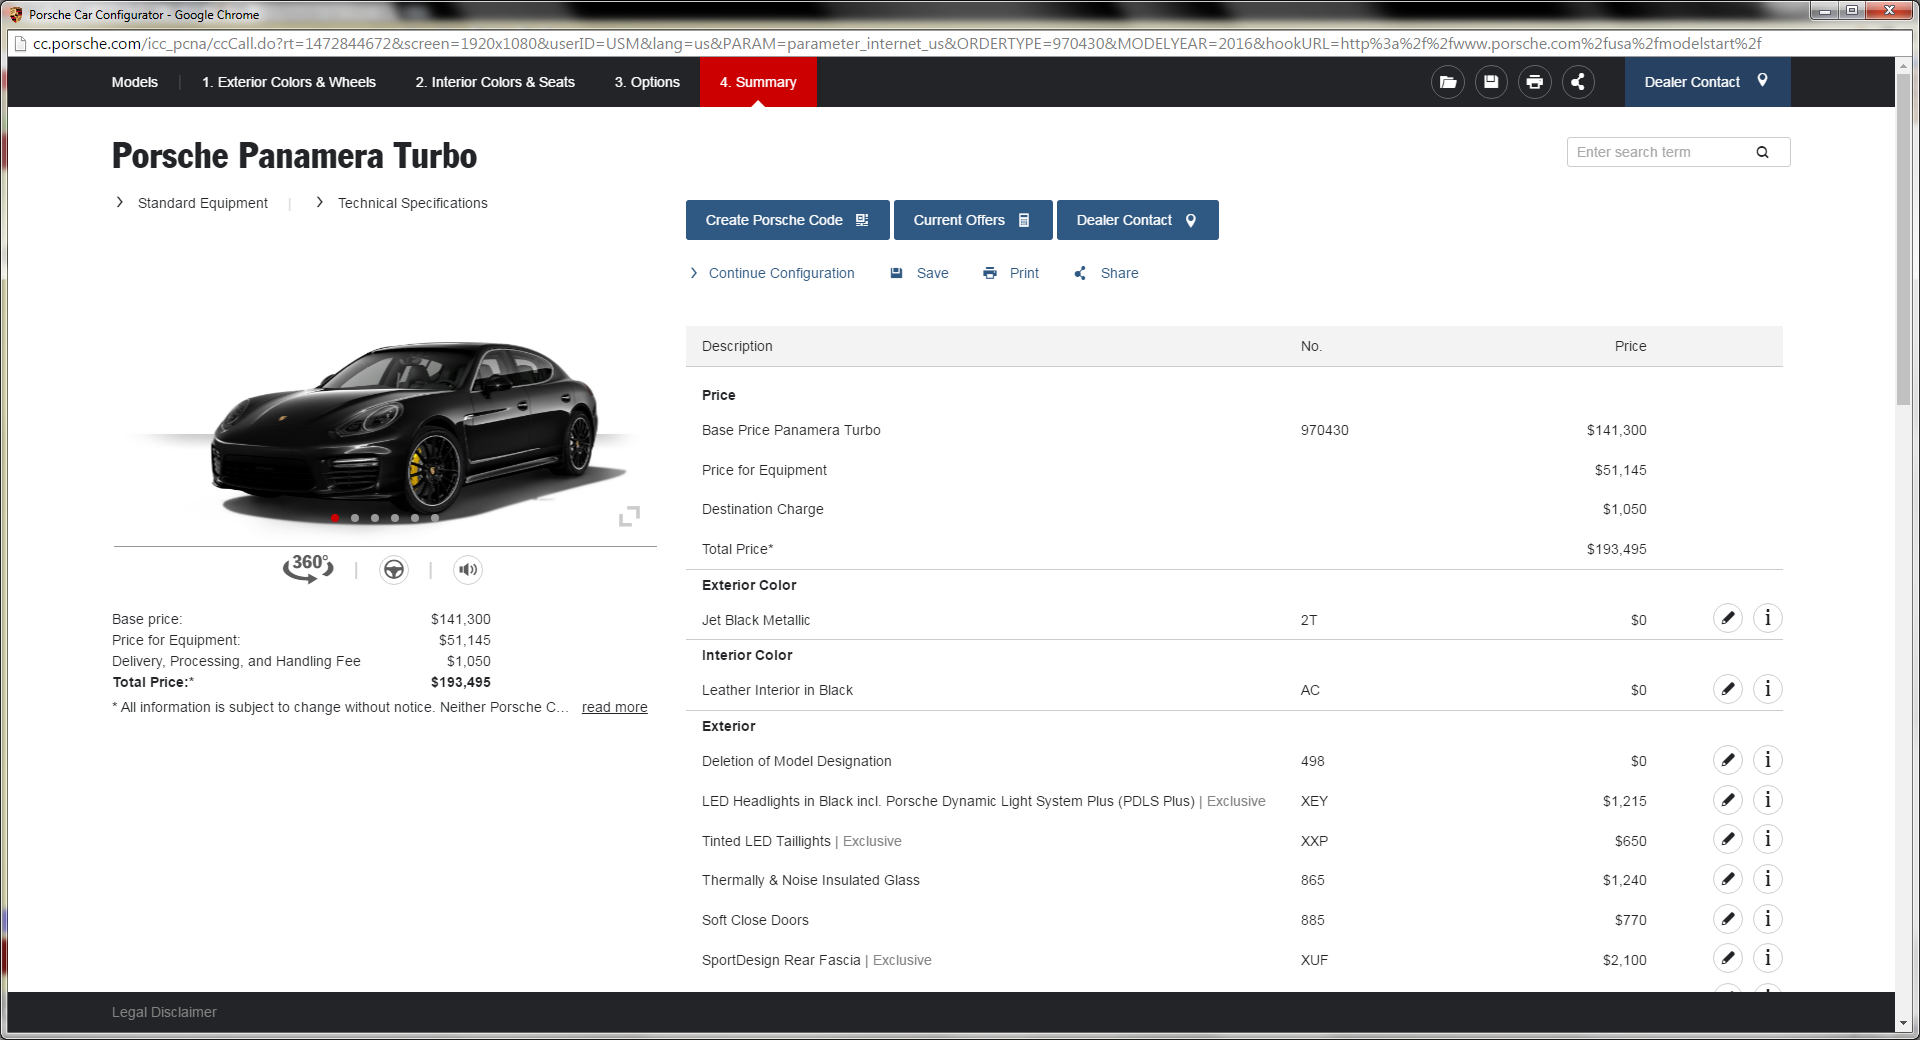Show info for SportDesign Rear Fascia

pos(1767,958)
